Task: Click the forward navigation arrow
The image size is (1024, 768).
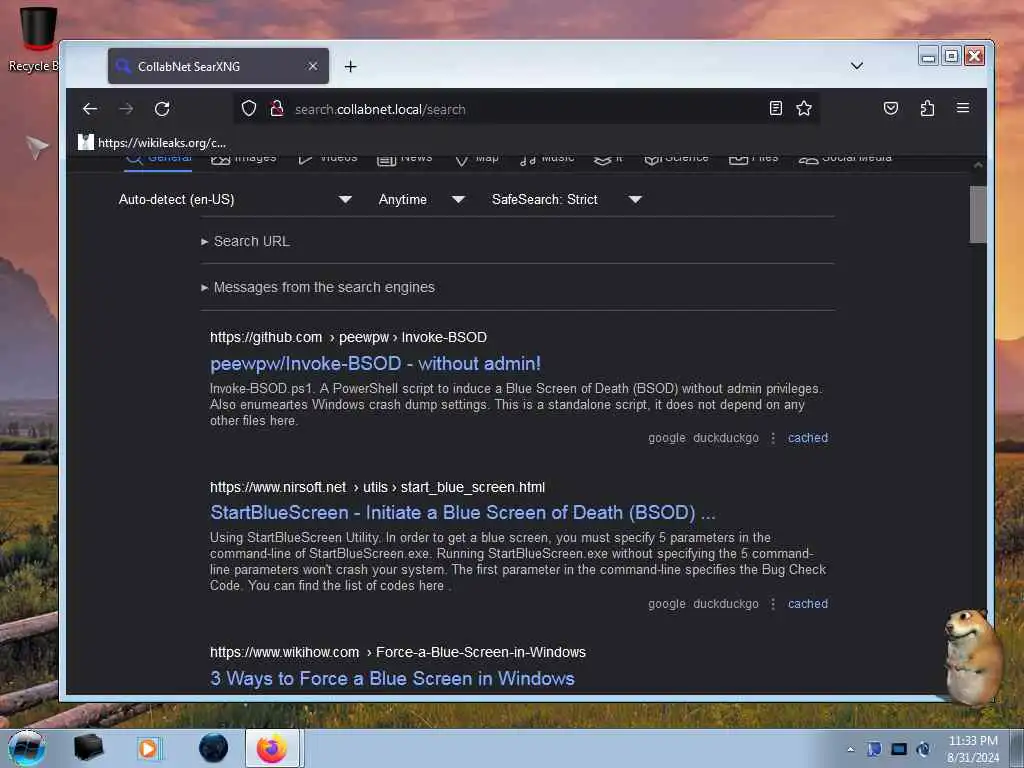Action: tap(126, 108)
